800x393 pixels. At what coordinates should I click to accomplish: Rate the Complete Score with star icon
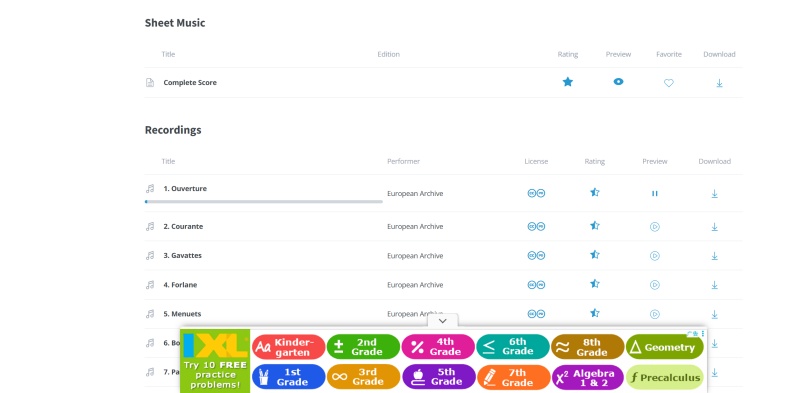[567, 82]
